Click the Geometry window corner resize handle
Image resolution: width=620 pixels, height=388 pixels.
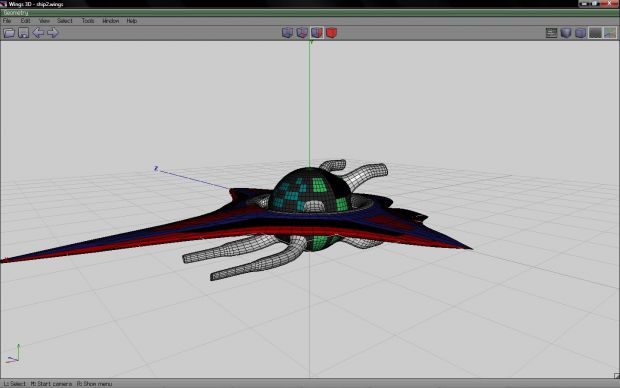pyautogui.click(x=616, y=376)
